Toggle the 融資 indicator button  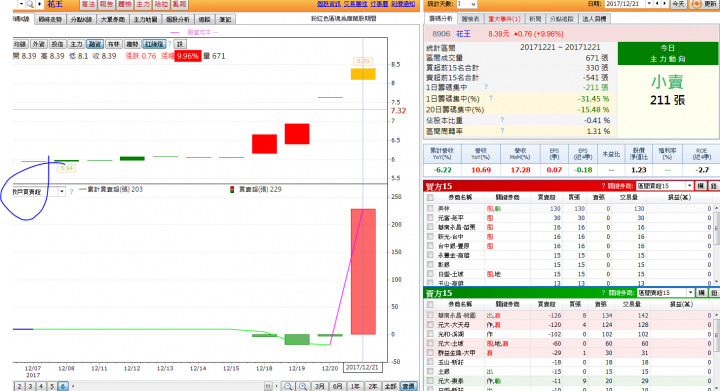(x=95, y=44)
